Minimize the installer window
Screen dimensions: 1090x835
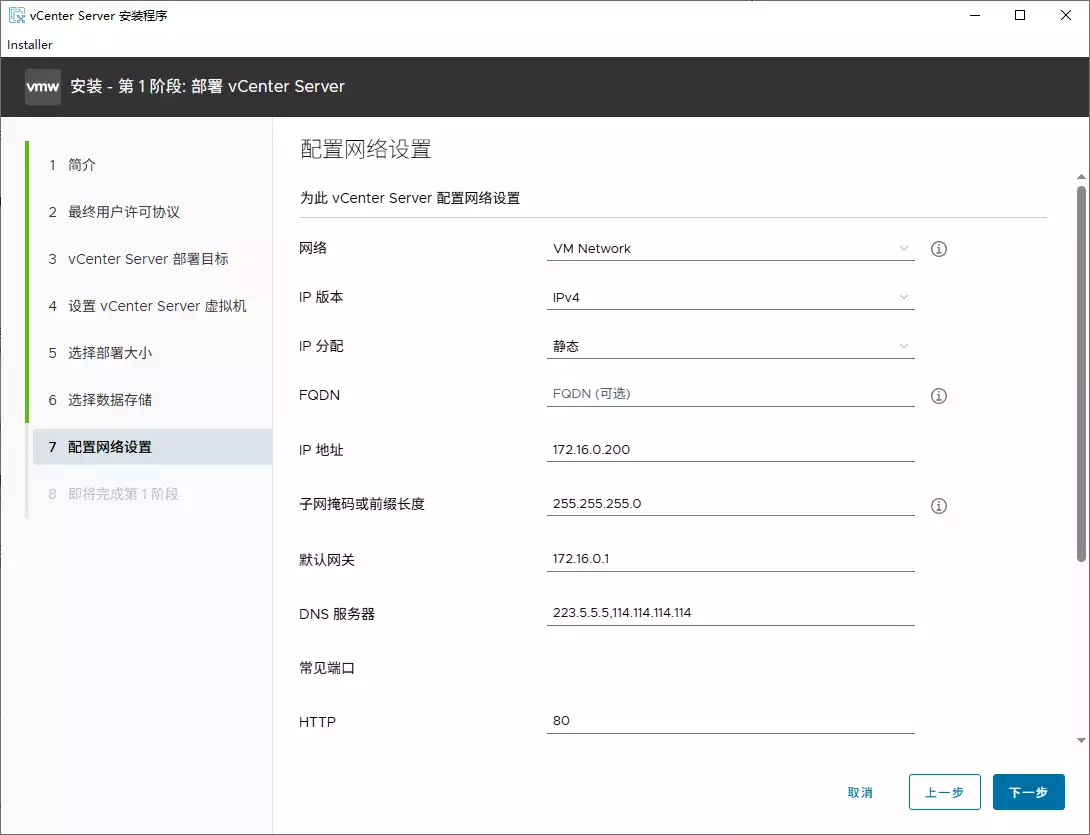pos(975,15)
